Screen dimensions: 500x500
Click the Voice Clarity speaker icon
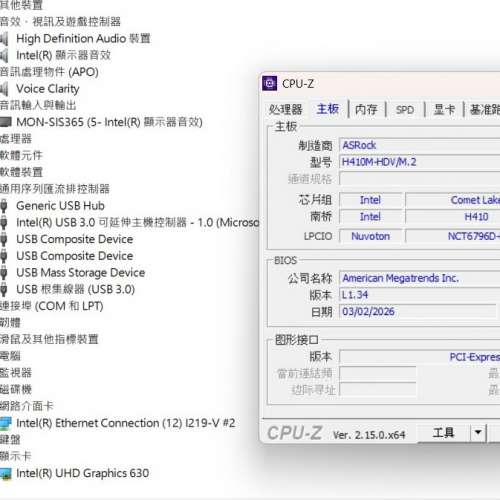4,89
